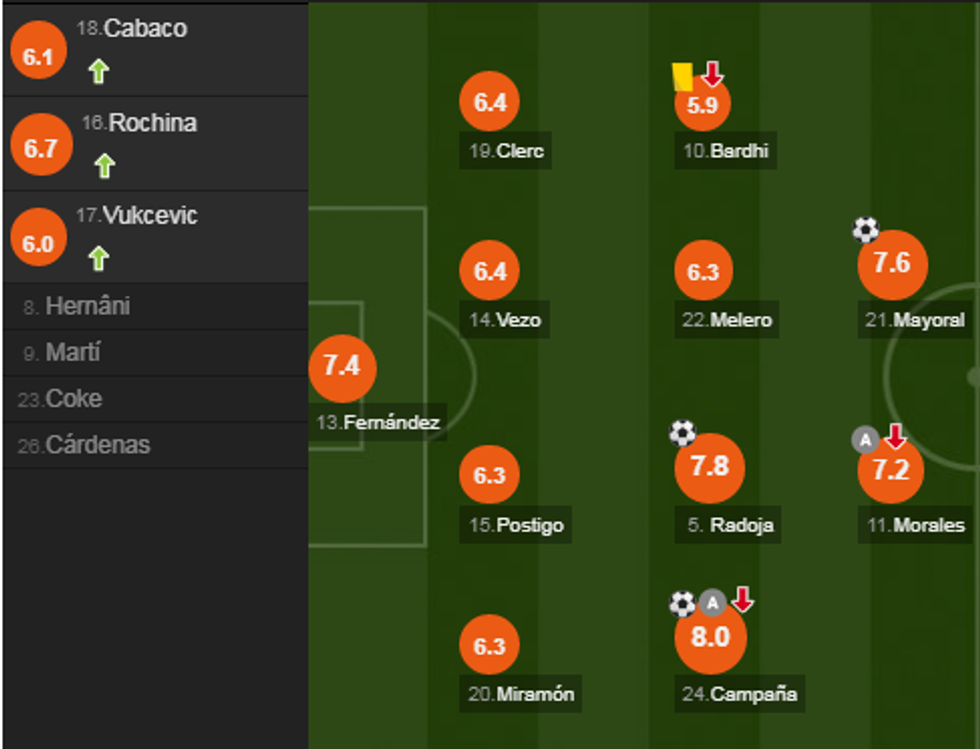Click the green sub-on arrow under Vukcevic
Viewport: 980px width, 749px height.
click(97, 259)
